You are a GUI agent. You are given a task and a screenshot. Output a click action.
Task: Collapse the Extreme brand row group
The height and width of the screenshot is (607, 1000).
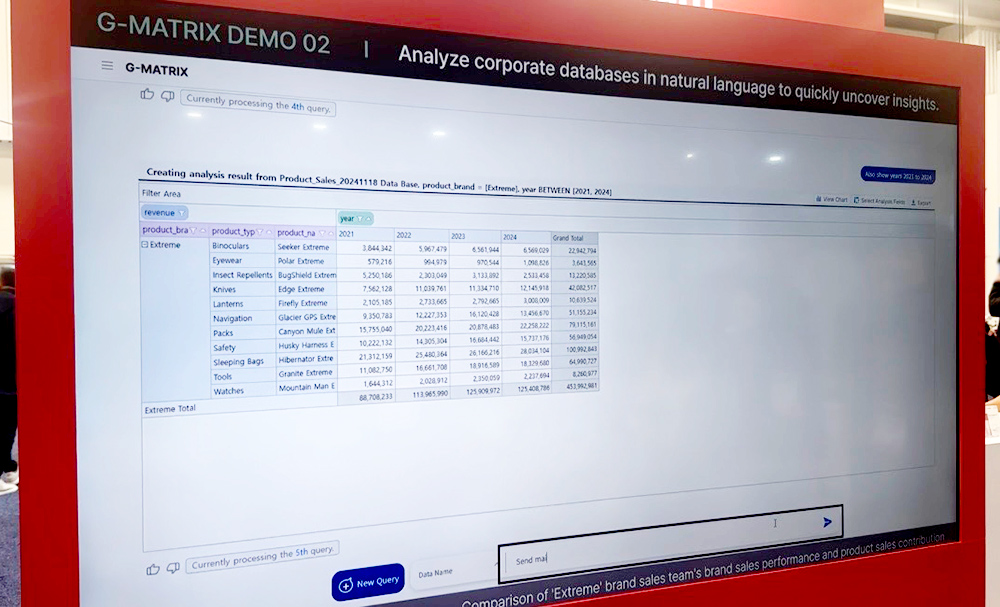pyautogui.click(x=145, y=244)
